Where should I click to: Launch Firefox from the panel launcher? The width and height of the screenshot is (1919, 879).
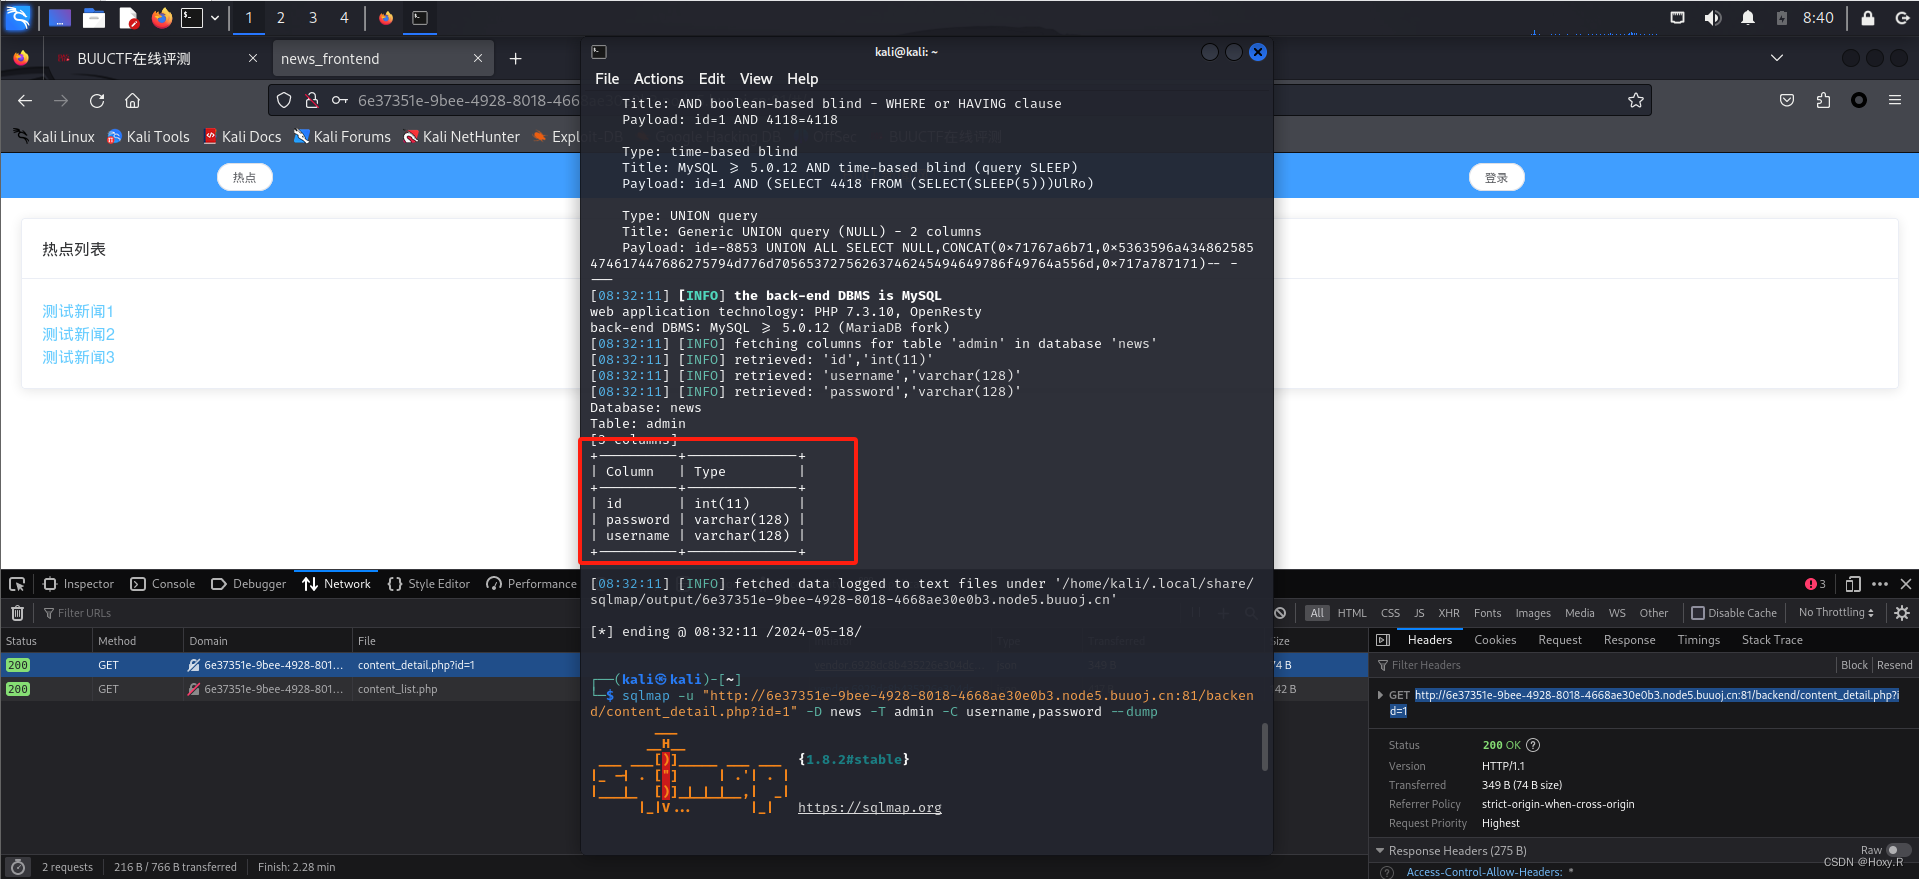[x=161, y=18]
